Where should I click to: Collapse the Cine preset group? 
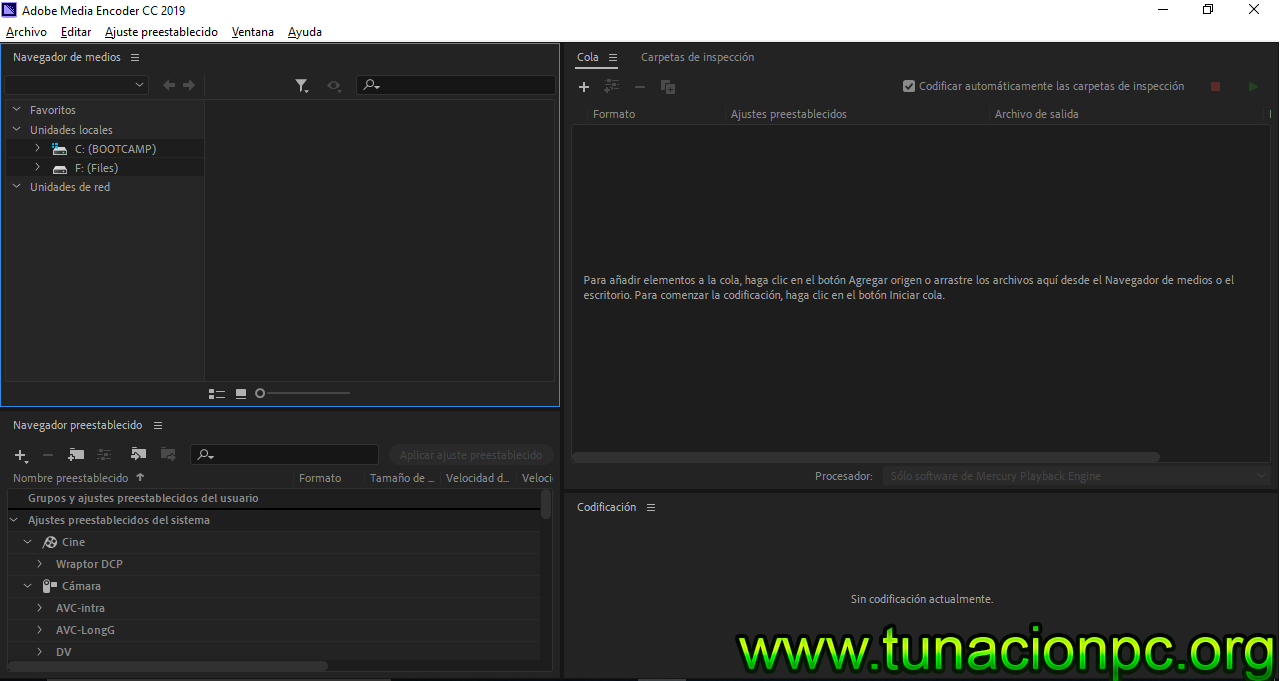click(28, 542)
